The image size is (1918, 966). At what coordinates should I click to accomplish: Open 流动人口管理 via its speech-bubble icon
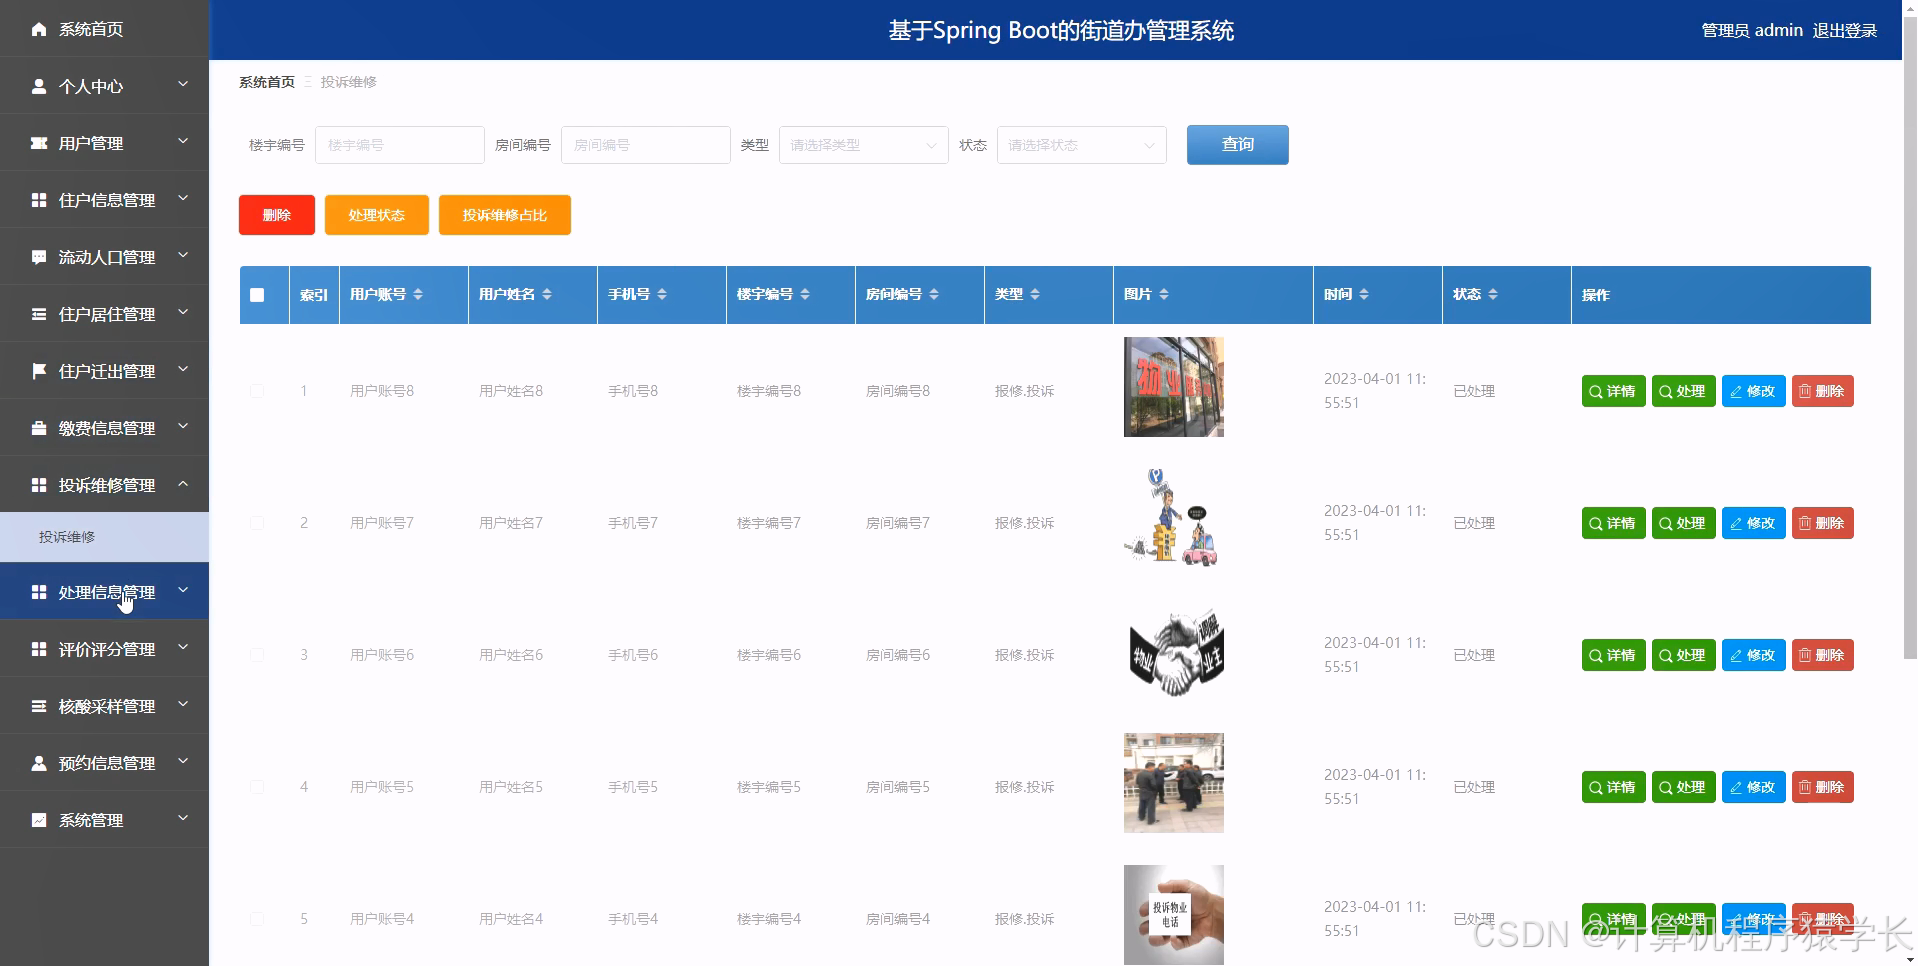[38, 257]
